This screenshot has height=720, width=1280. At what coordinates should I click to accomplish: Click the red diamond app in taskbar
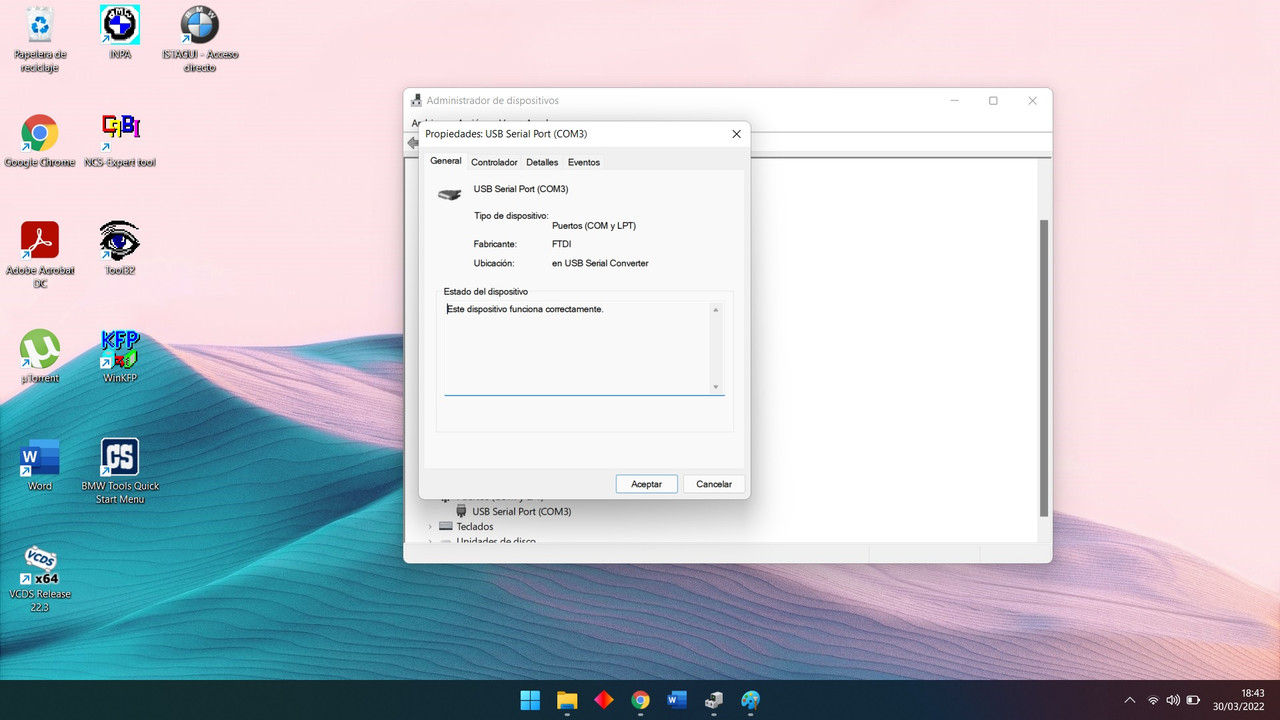tap(604, 700)
